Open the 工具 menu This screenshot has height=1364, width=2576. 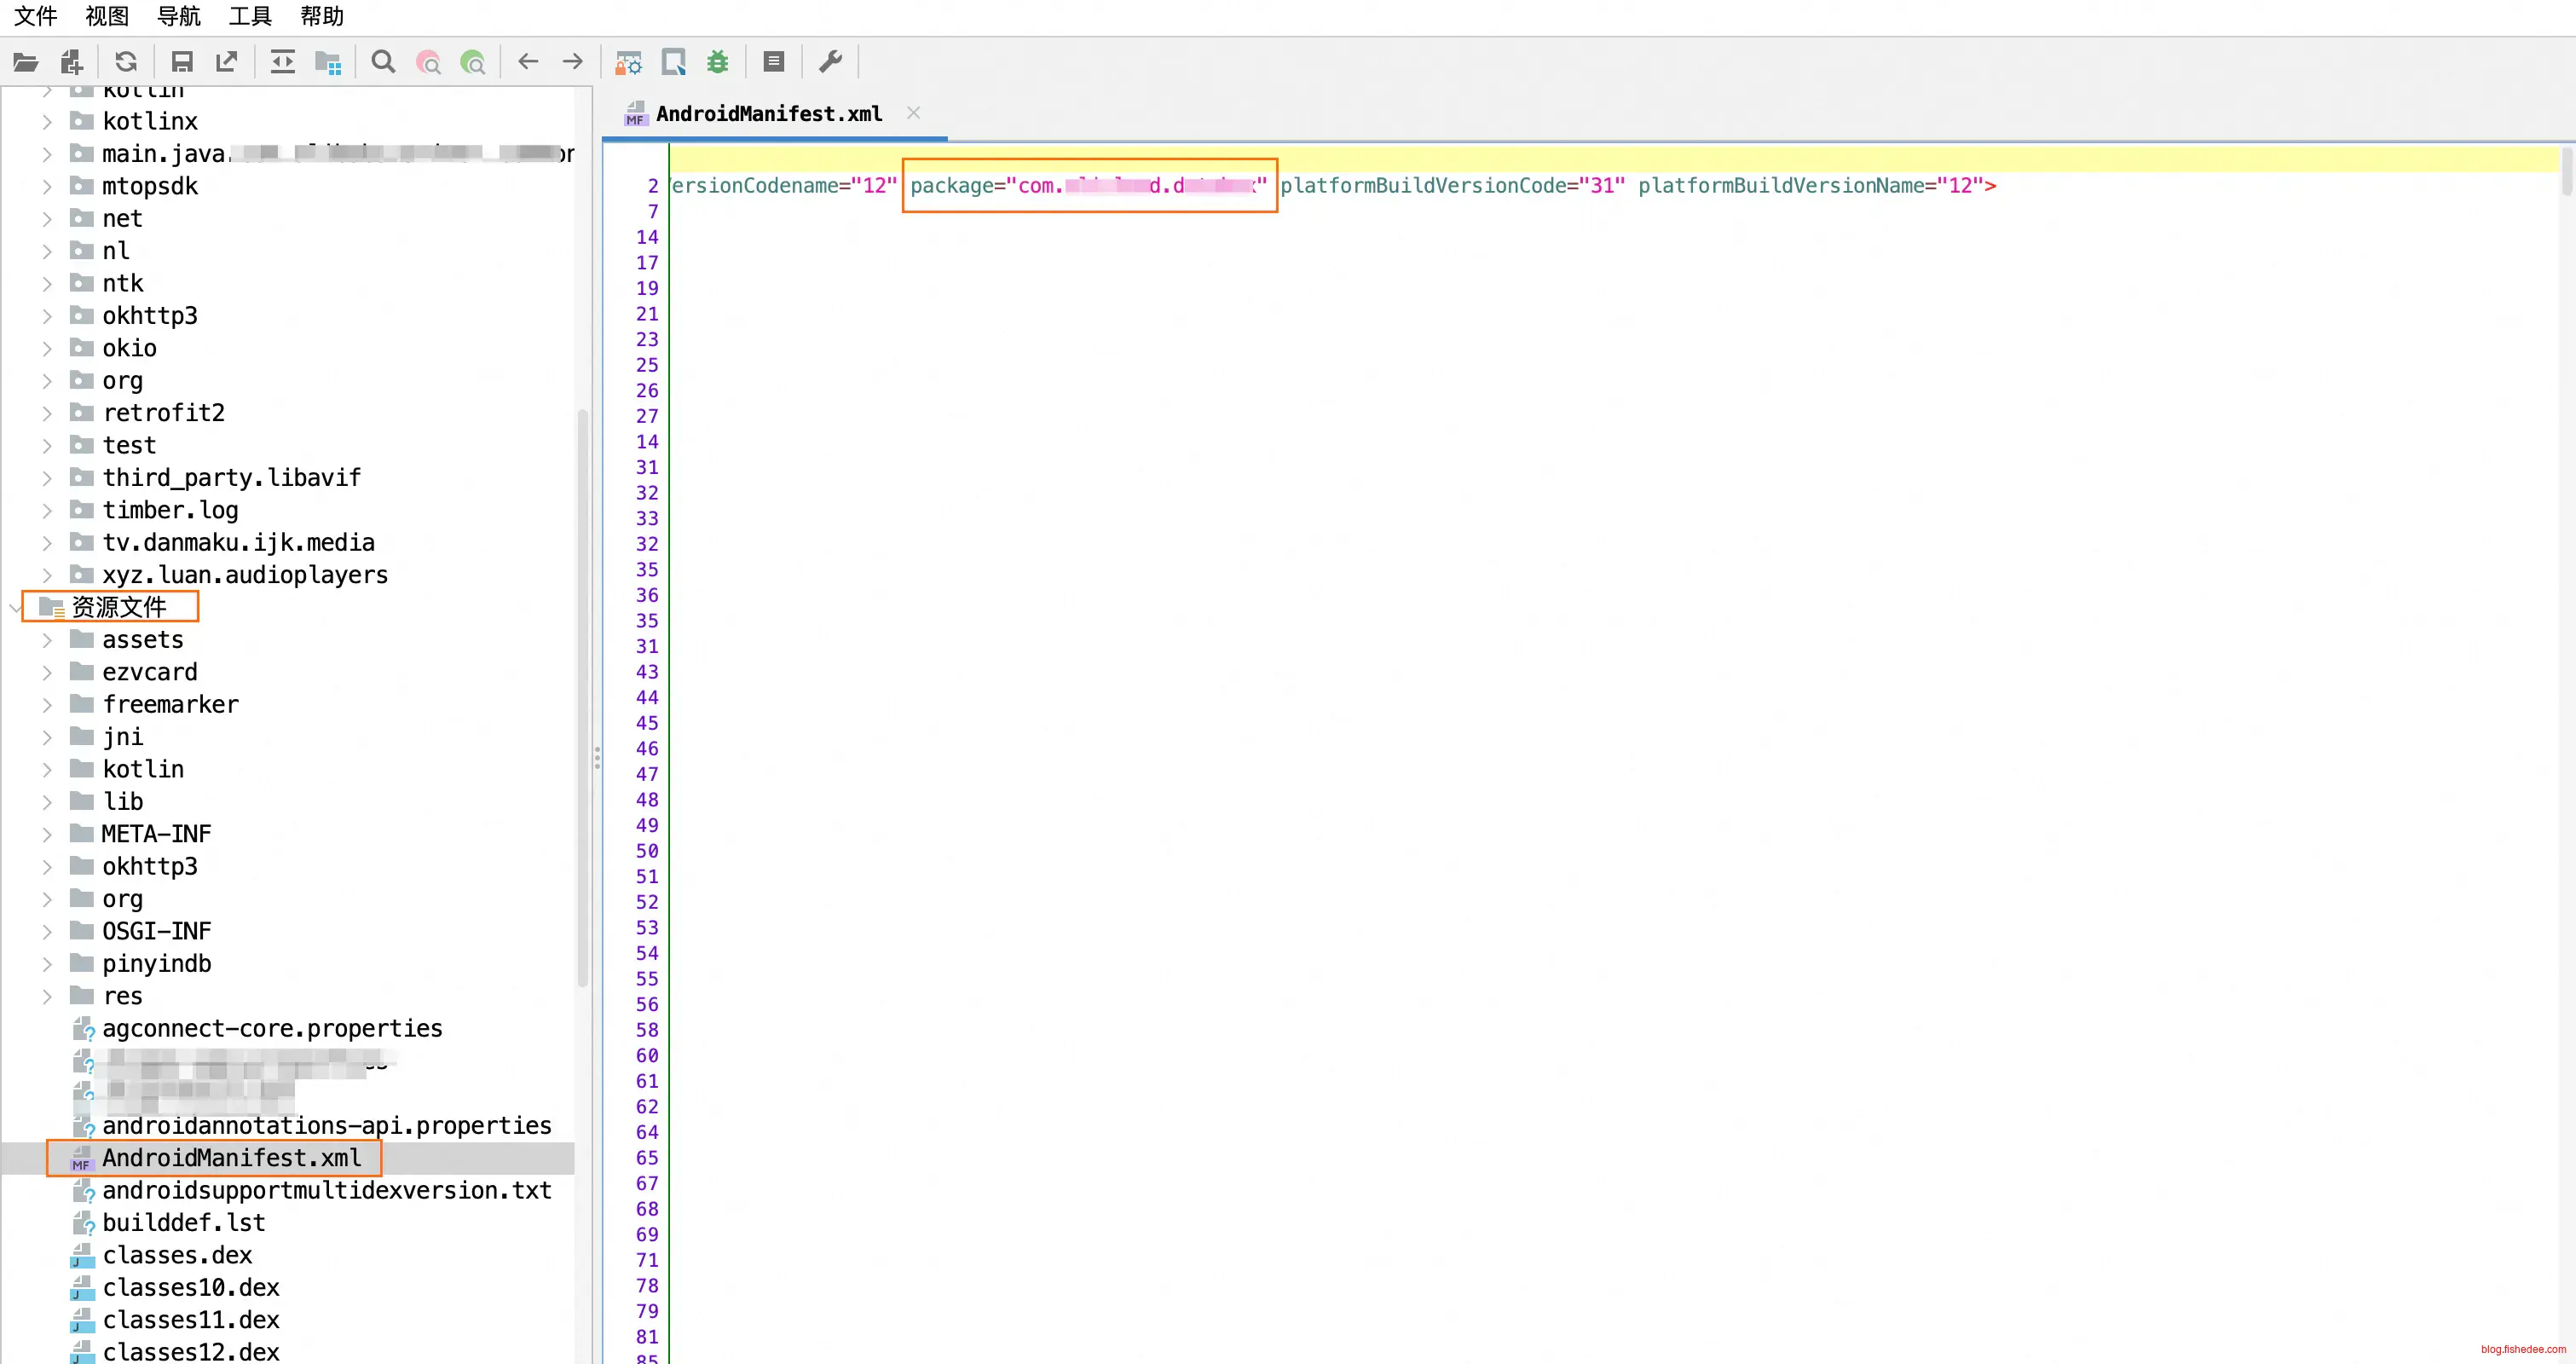point(250,16)
